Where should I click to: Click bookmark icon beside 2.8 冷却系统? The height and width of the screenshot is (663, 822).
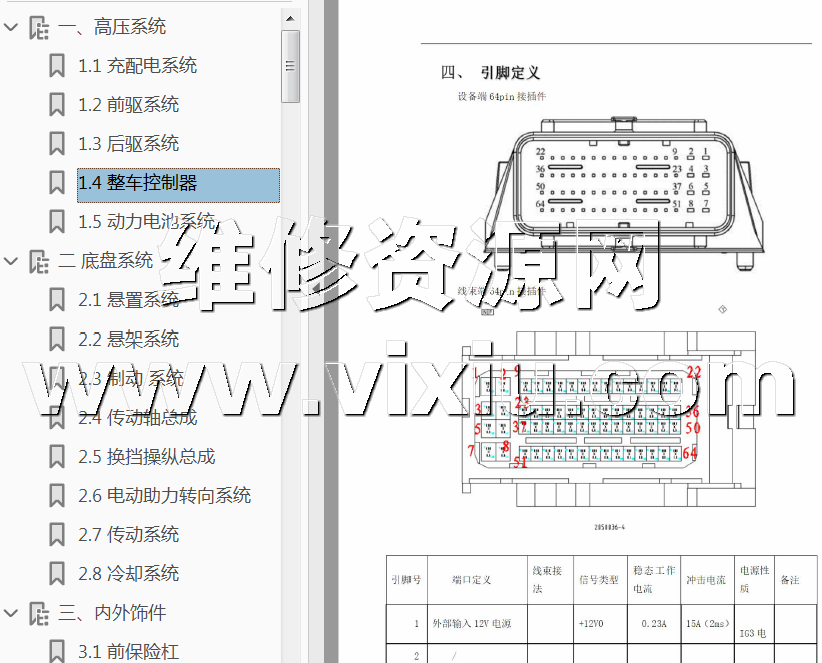pos(57,574)
